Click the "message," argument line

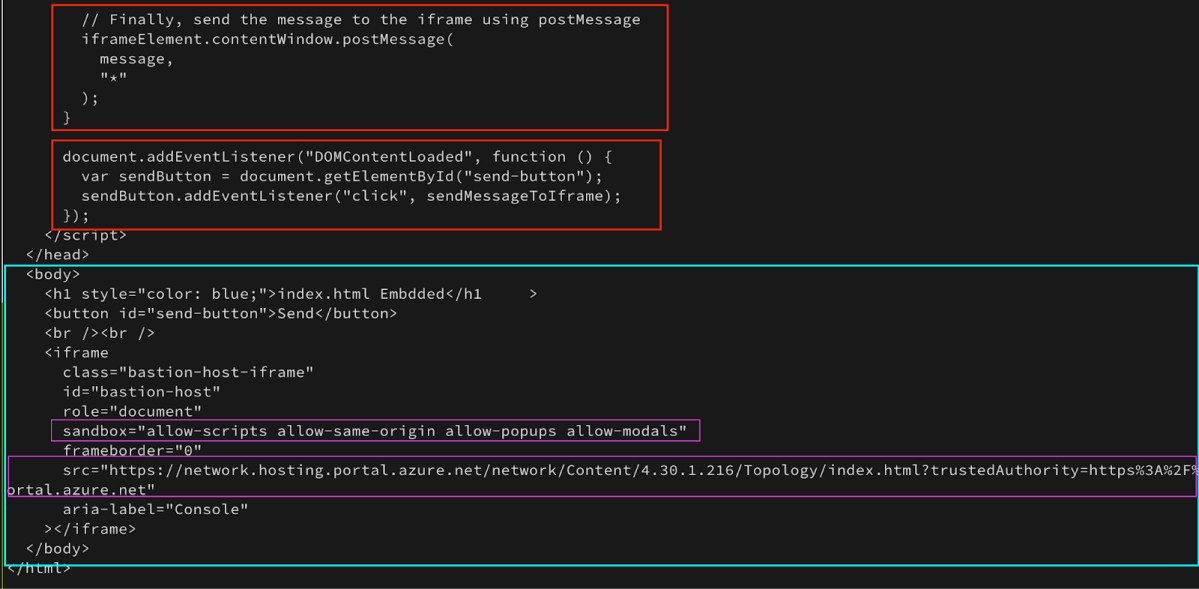(137, 59)
